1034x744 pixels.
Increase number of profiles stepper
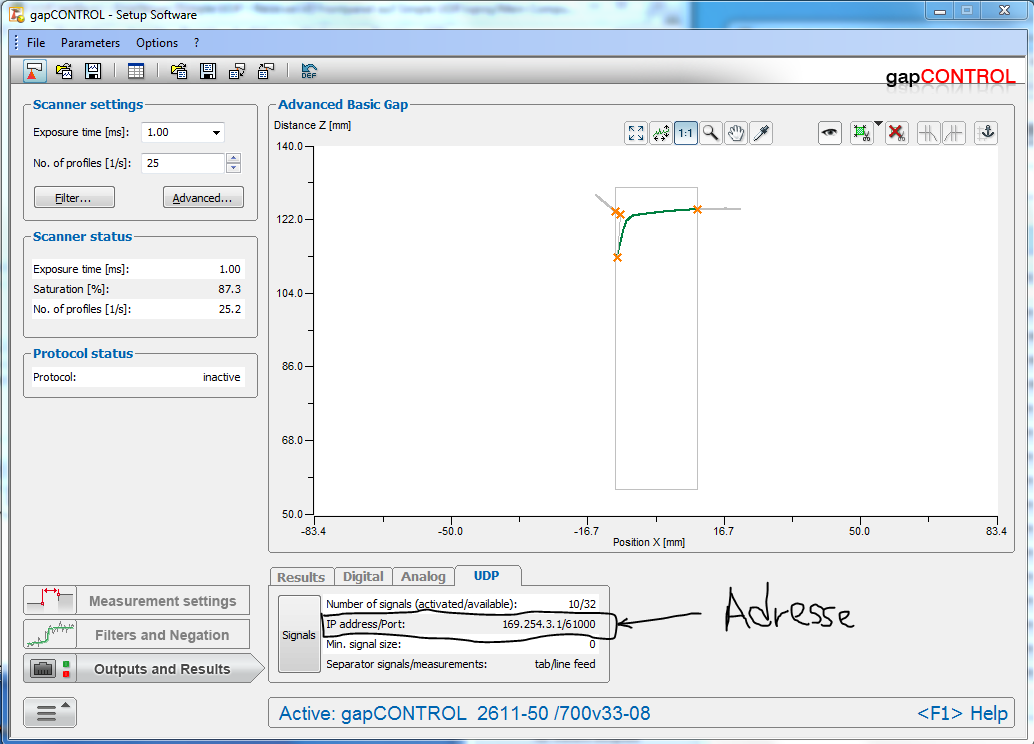233,158
